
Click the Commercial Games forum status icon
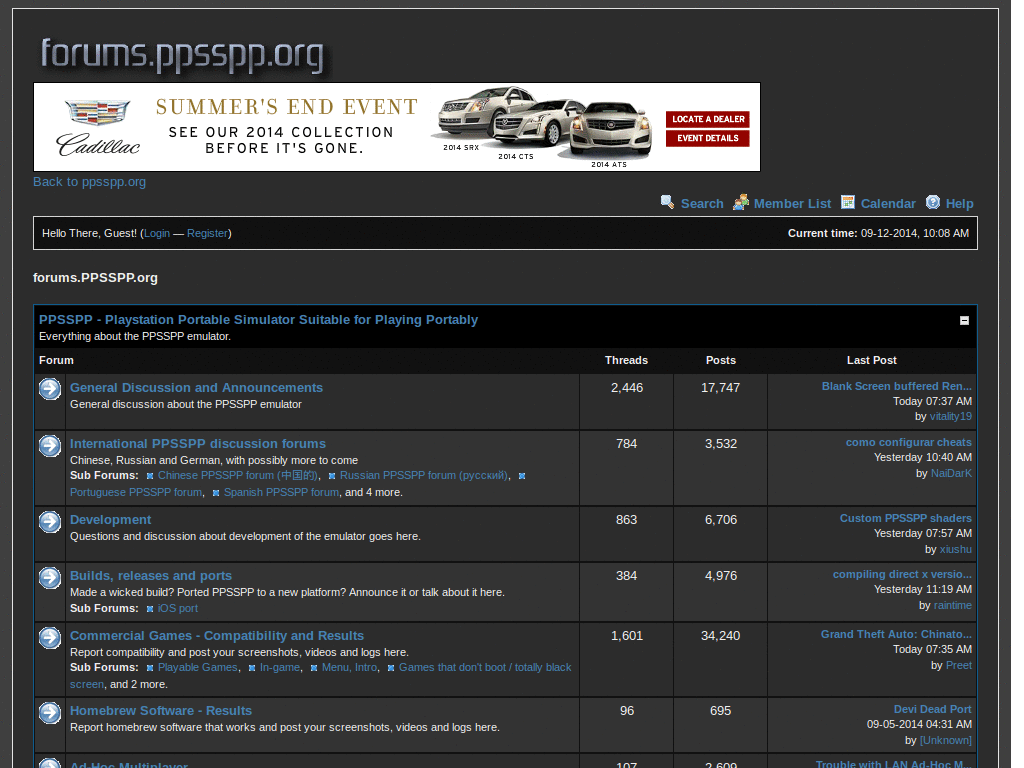pyautogui.click(x=49, y=637)
